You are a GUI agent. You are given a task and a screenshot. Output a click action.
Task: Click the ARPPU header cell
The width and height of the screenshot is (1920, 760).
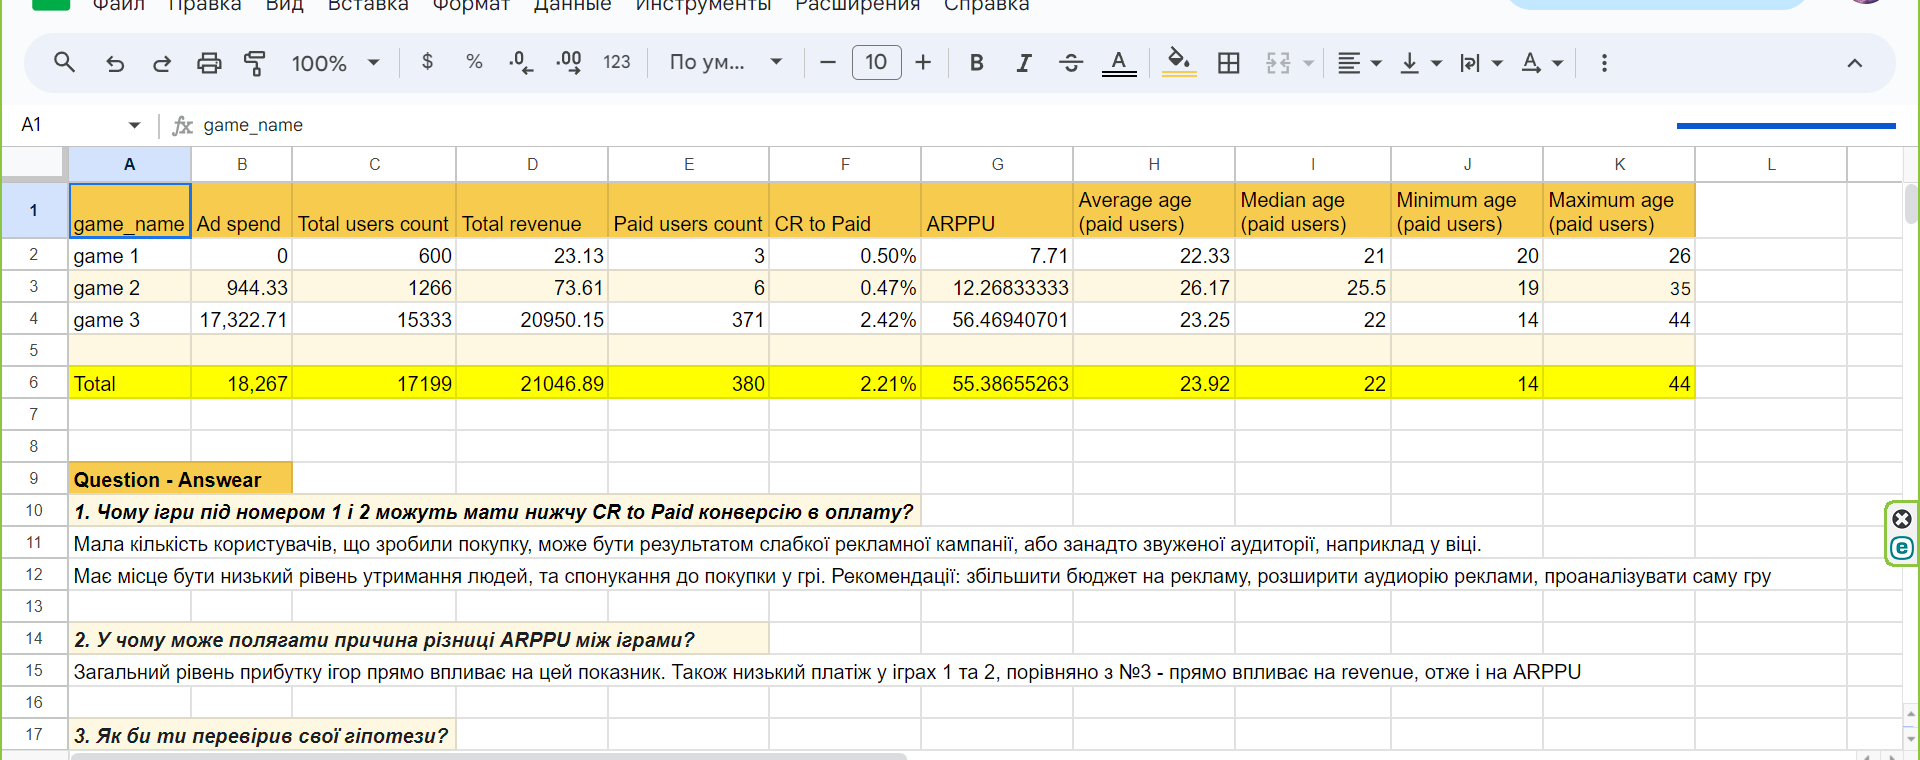(997, 210)
